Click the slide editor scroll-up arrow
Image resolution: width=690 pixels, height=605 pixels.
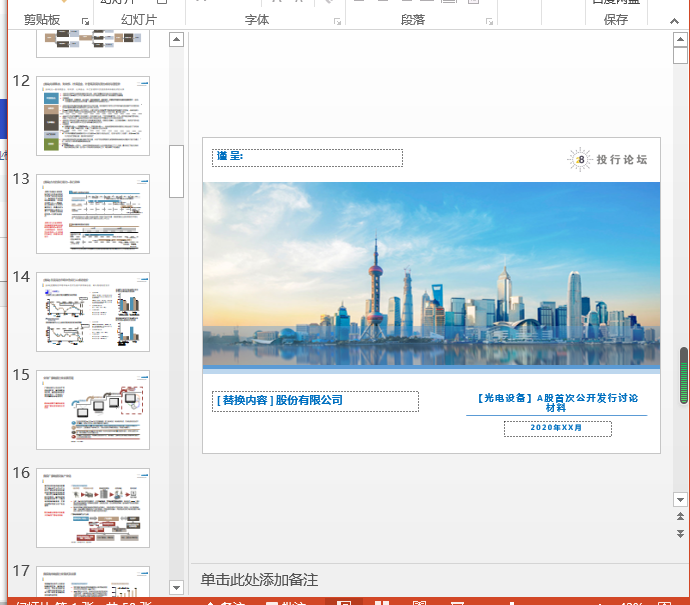pos(681,40)
